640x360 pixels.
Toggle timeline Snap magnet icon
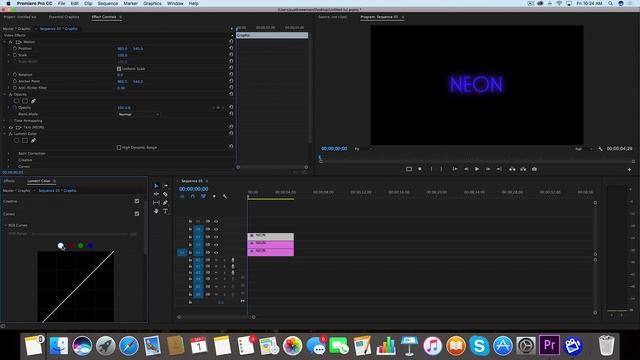pos(193,196)
